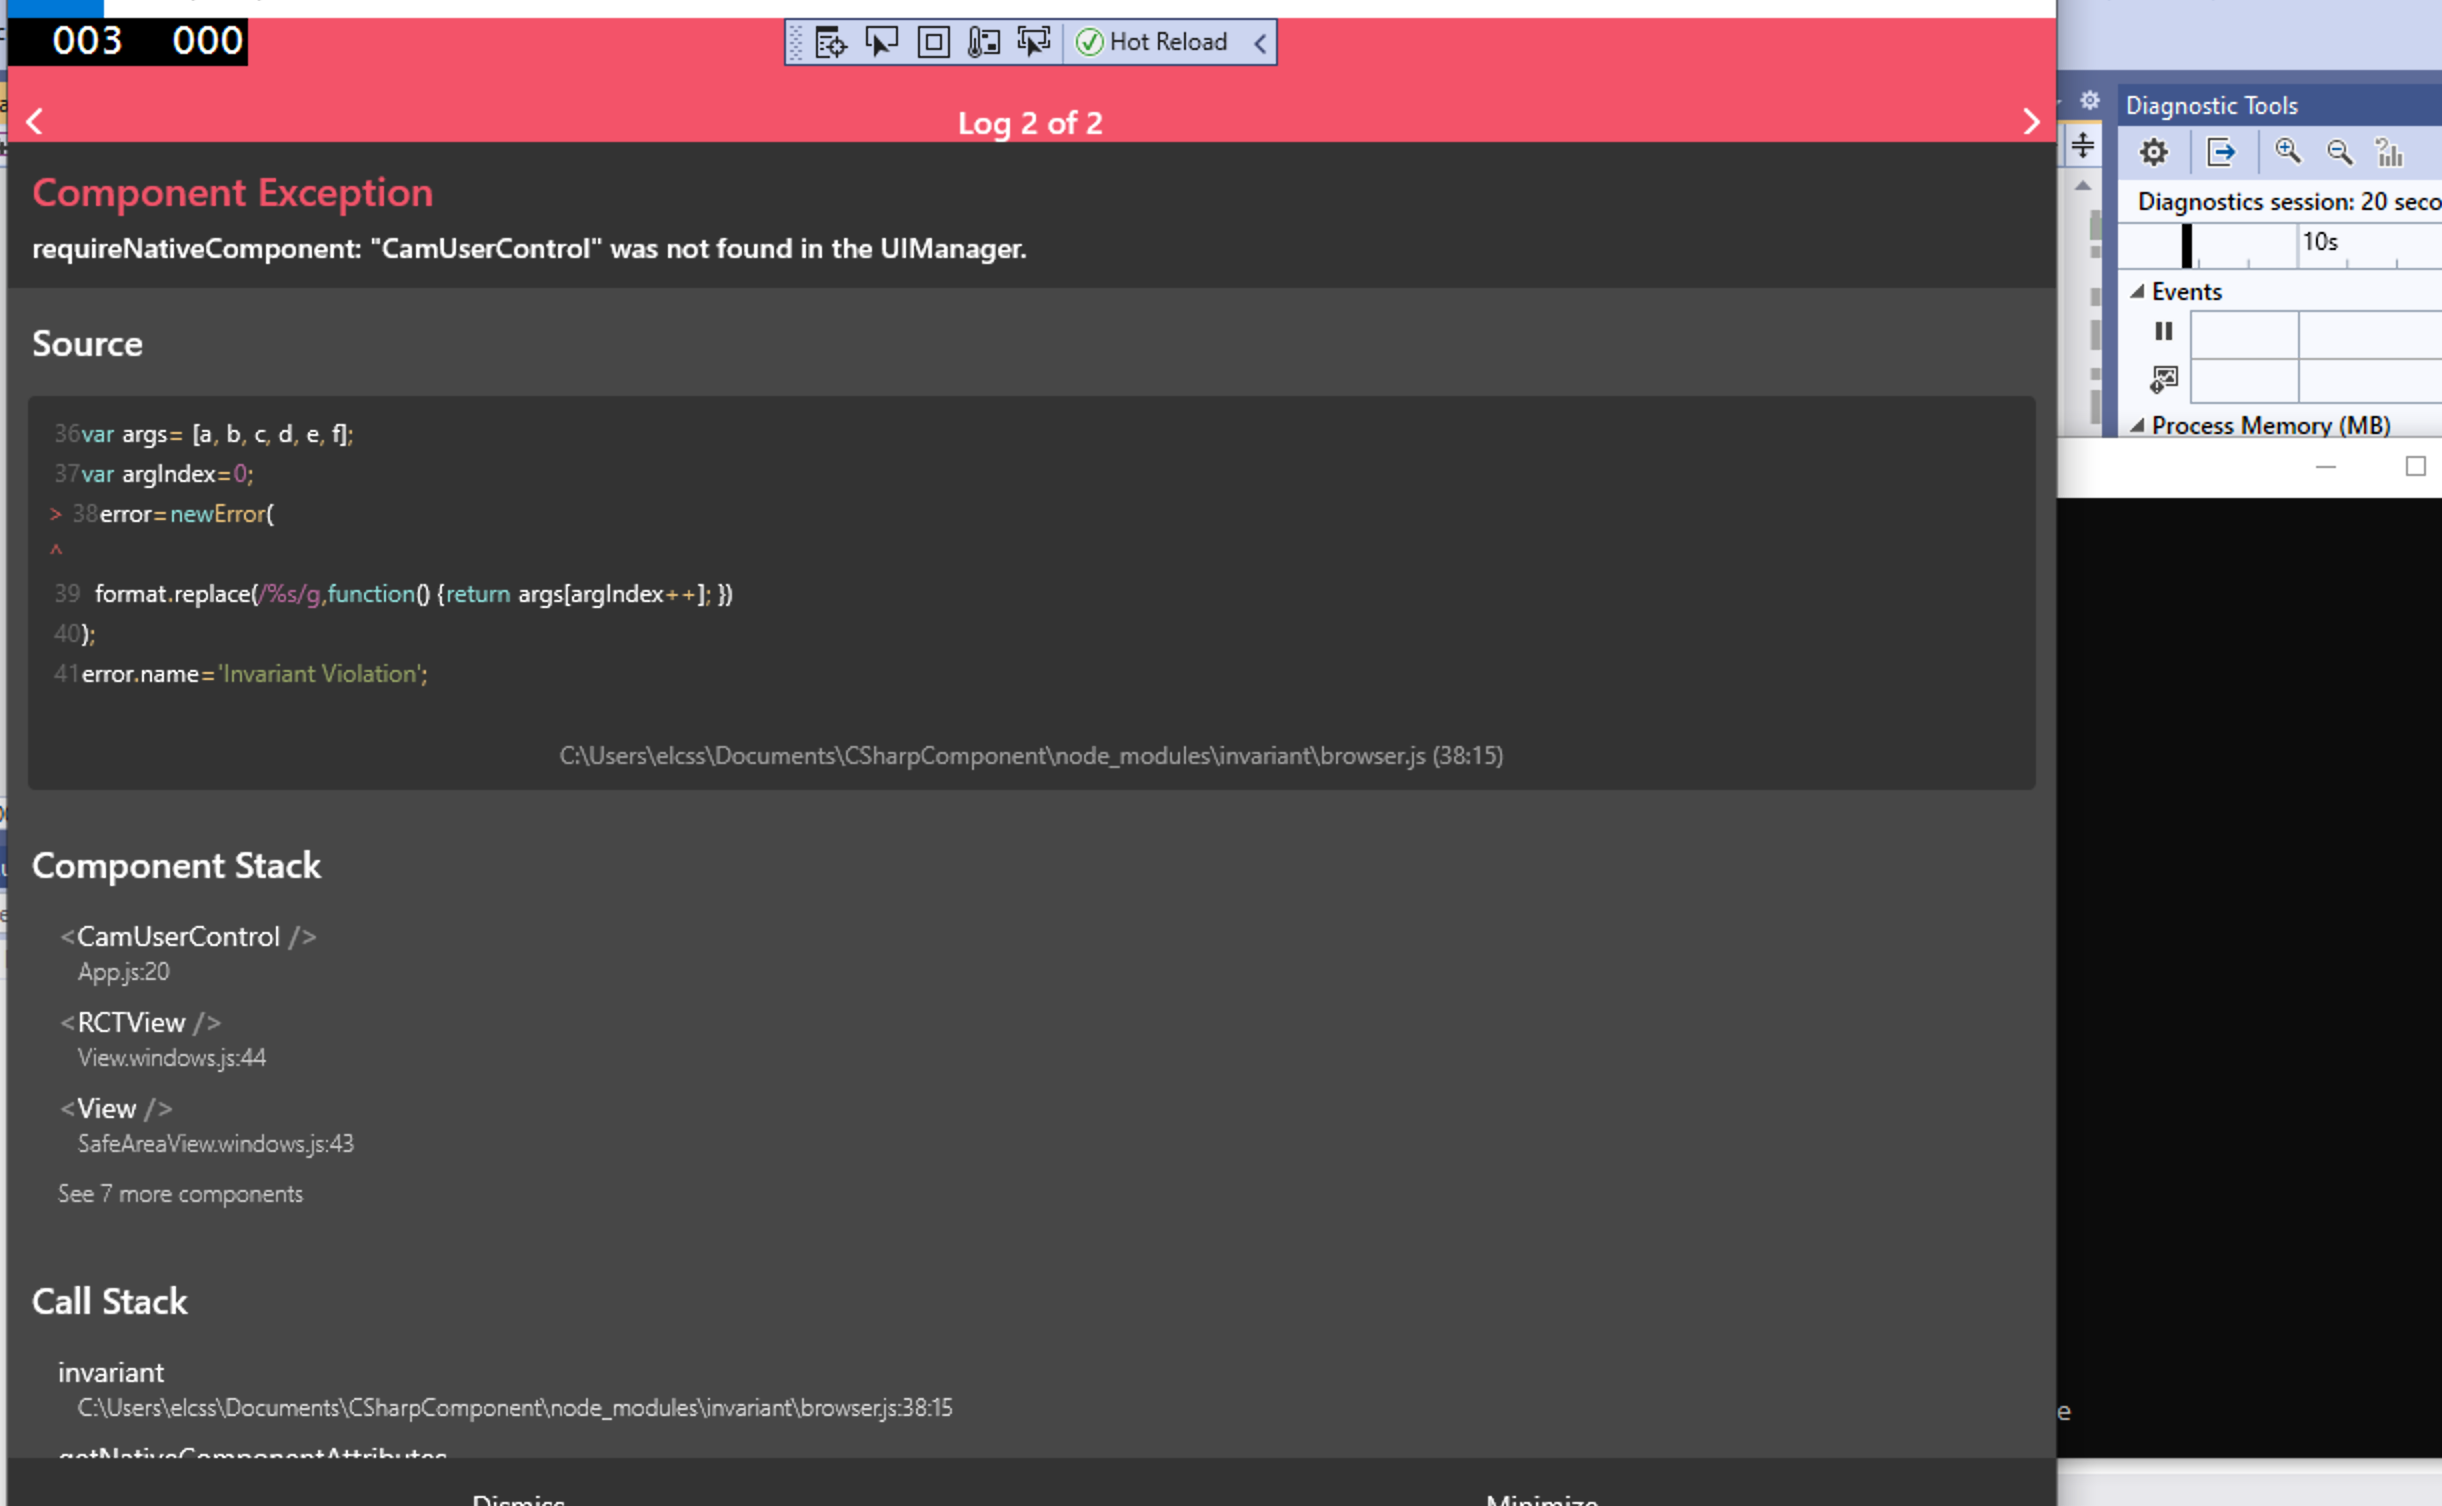
Task: Collapse the in-app debug toolbar chevron
Action: pos(1260,43)
